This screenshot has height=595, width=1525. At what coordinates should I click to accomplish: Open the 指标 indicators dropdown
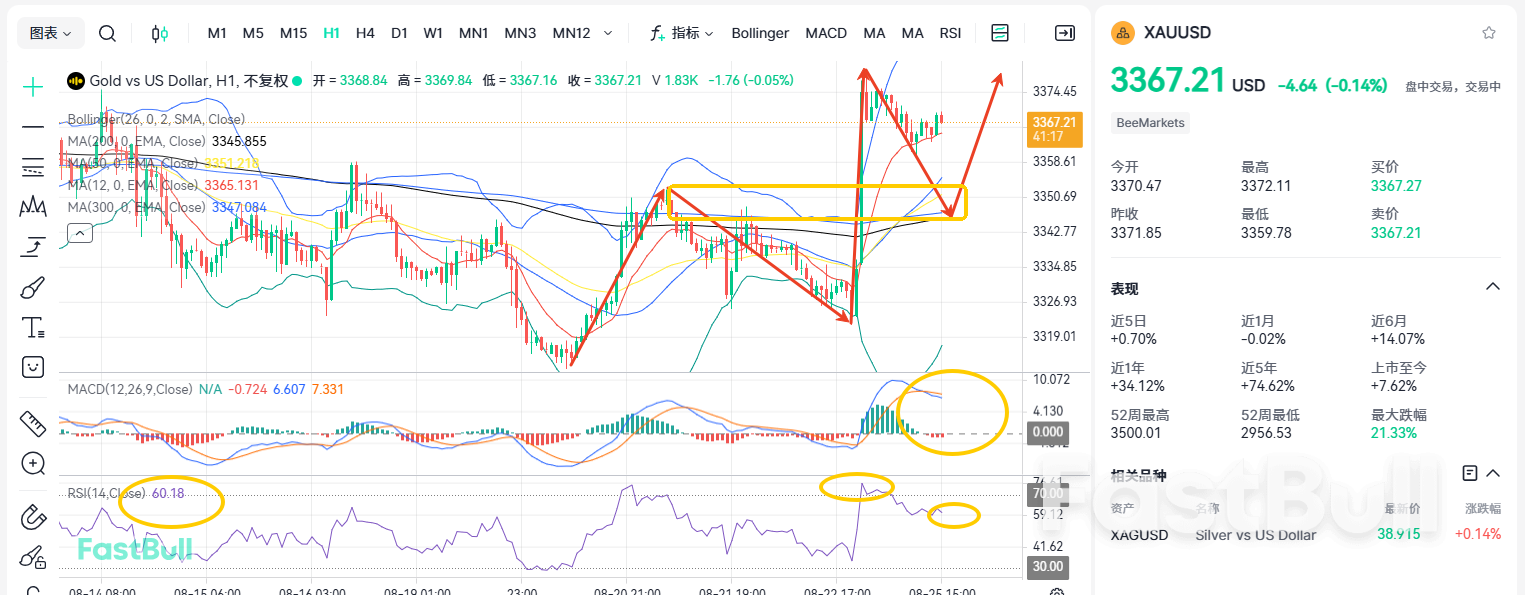pyautogui.click(x=688, y=33)
